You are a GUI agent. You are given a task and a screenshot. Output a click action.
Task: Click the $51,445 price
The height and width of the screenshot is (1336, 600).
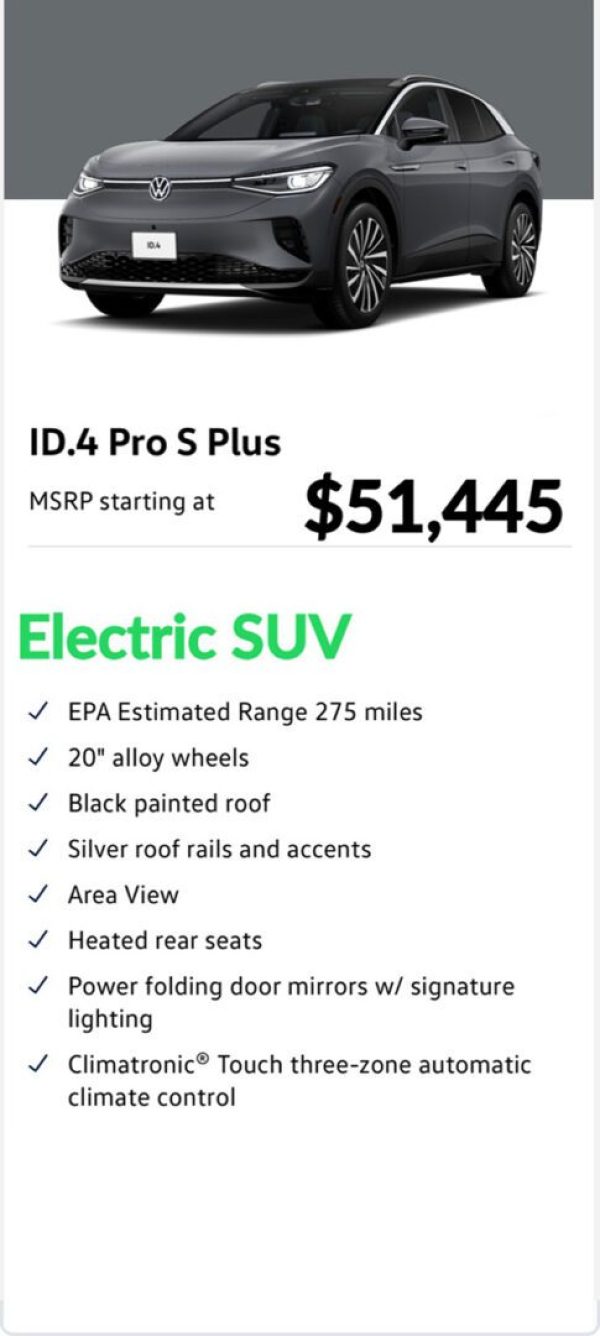[434, 505]
